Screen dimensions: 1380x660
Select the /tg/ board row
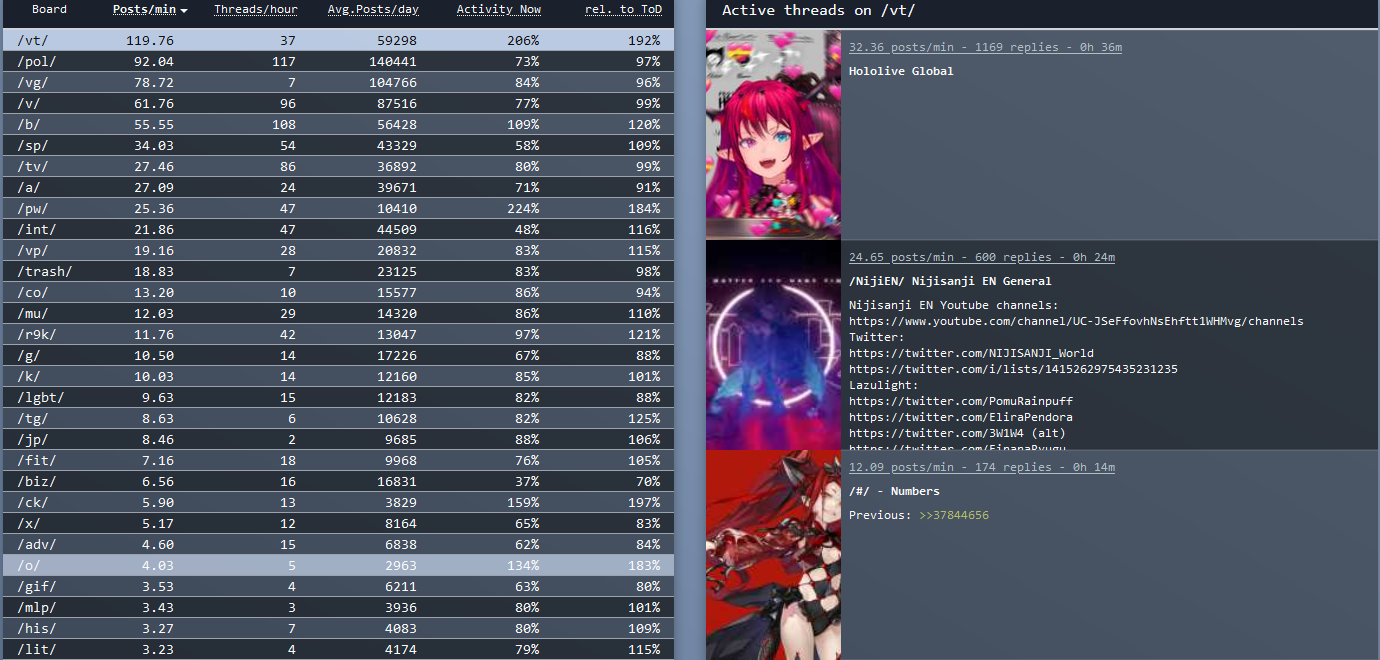[337, 418]
